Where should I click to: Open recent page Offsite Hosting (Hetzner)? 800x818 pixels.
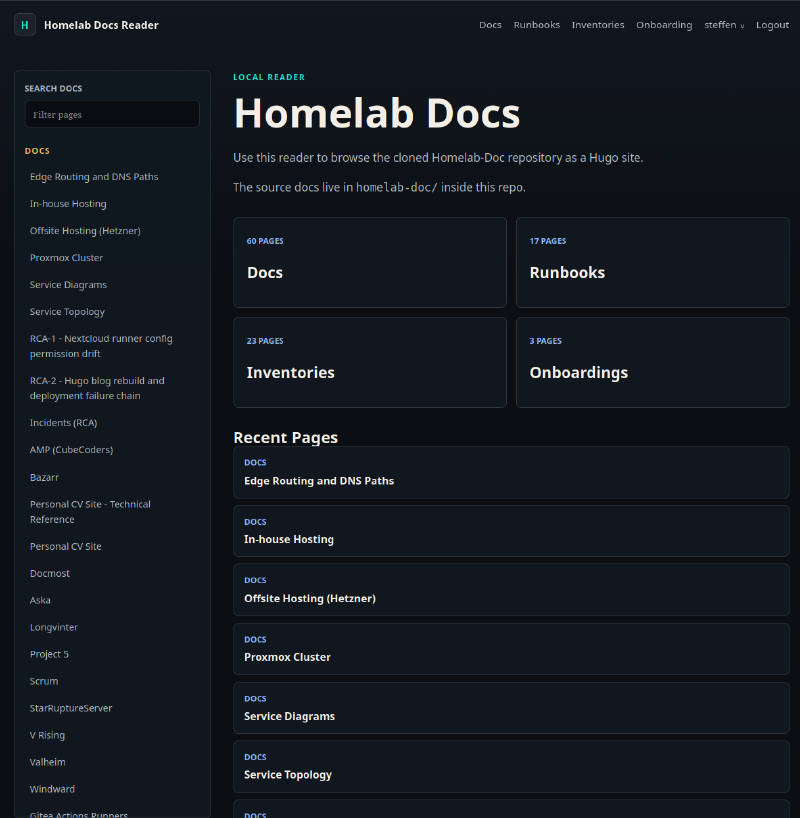[511, 590]
